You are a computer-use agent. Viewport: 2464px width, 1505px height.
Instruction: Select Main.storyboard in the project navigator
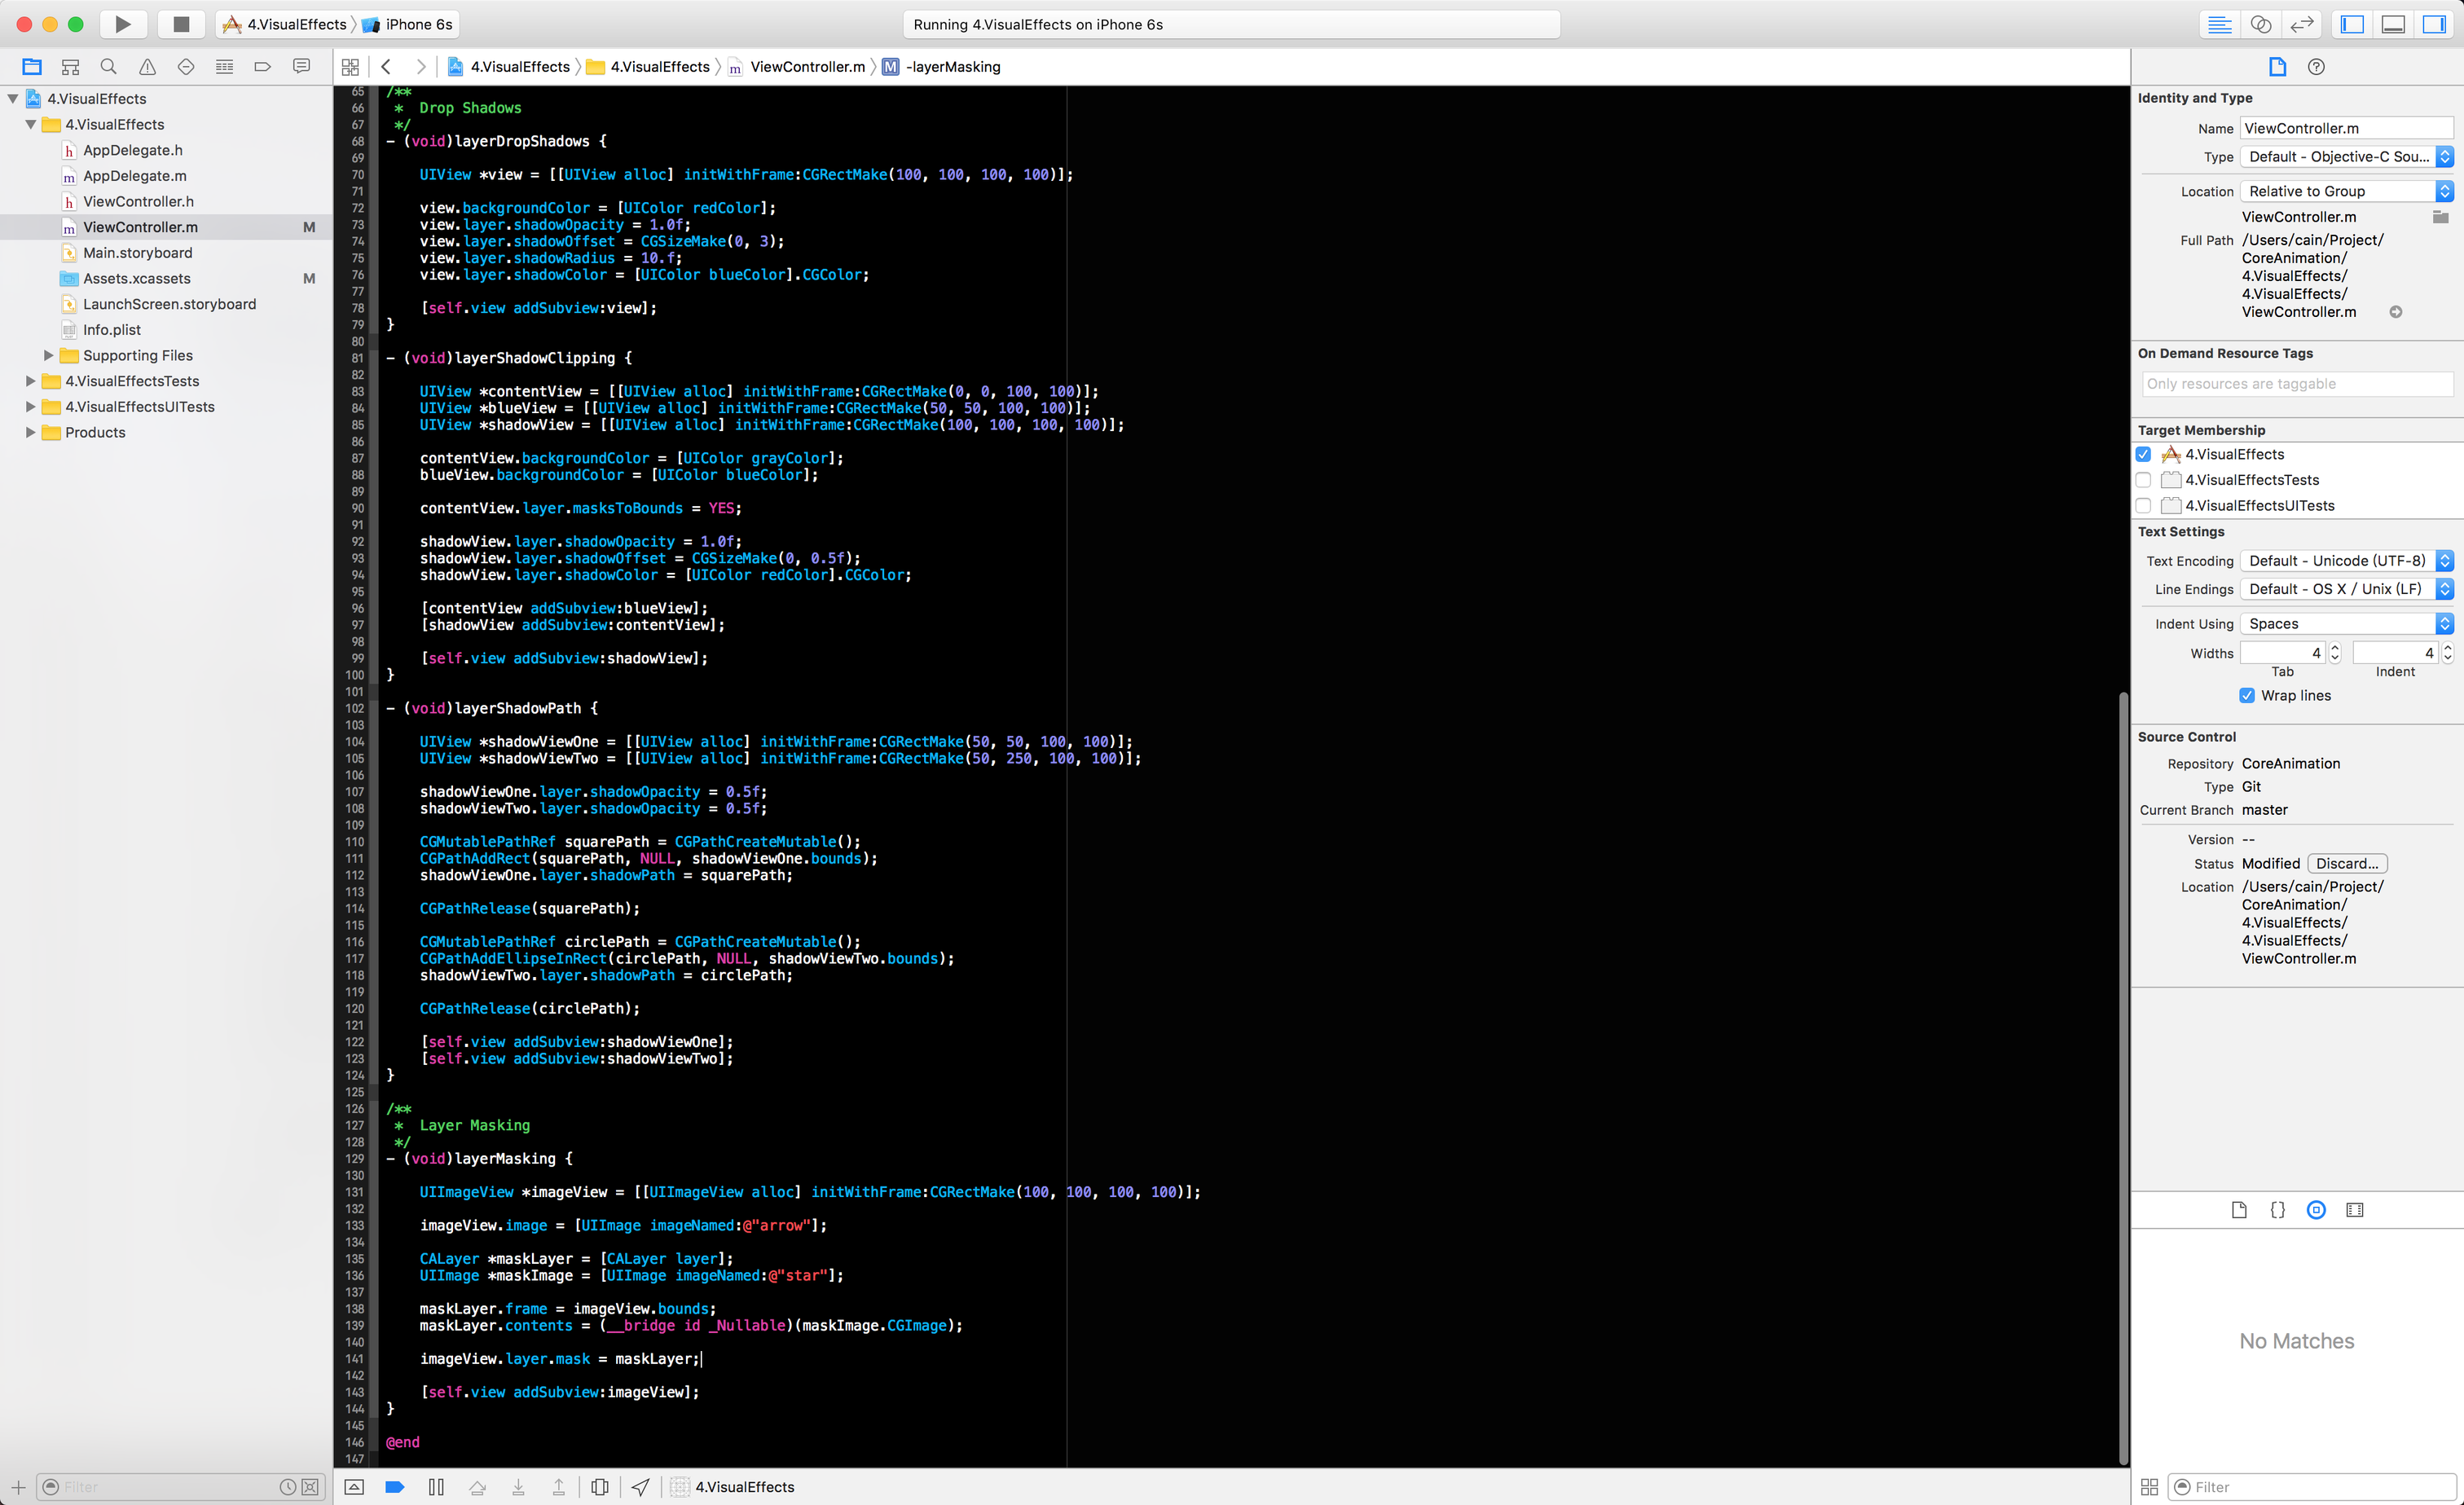click(x=138, y=253)
